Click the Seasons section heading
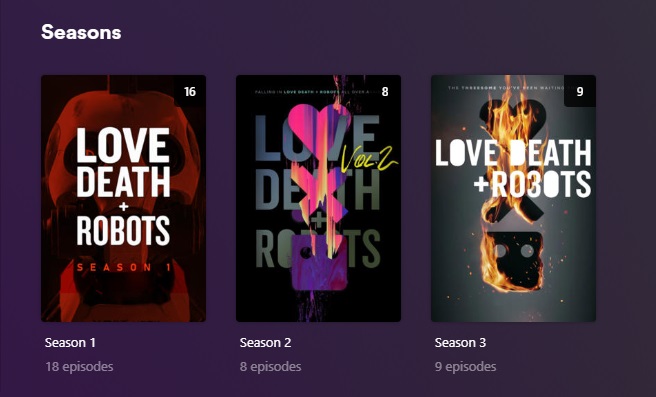 pyautogui.click(x=81, y=32)
